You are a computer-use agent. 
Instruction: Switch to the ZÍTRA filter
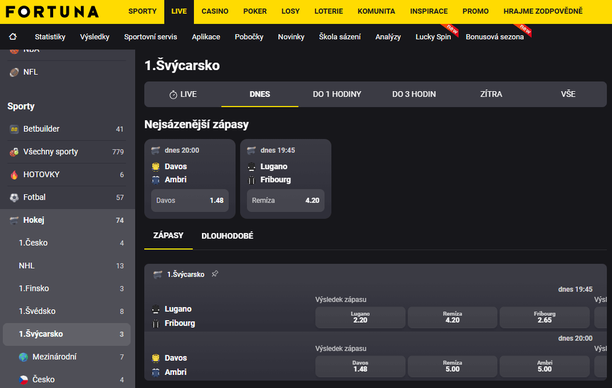pyautogui.click(x=491, y=94)
